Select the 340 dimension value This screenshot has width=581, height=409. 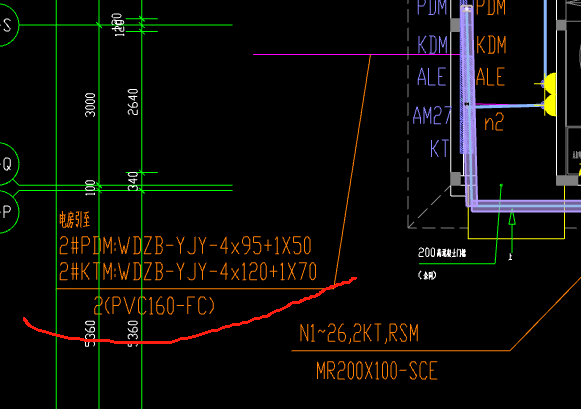click(x=133, y=181)
